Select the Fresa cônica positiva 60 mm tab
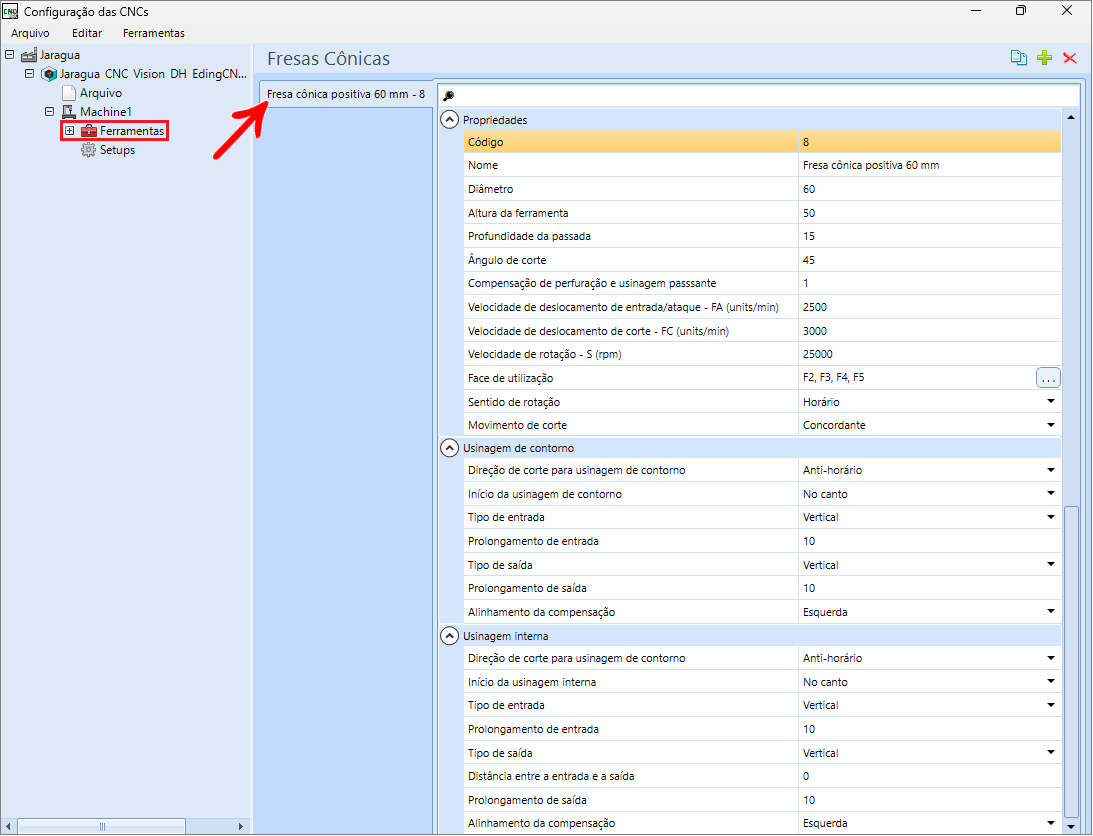Image resolution: width=1093 pixels, height=836 pixels. coord(345,94)
